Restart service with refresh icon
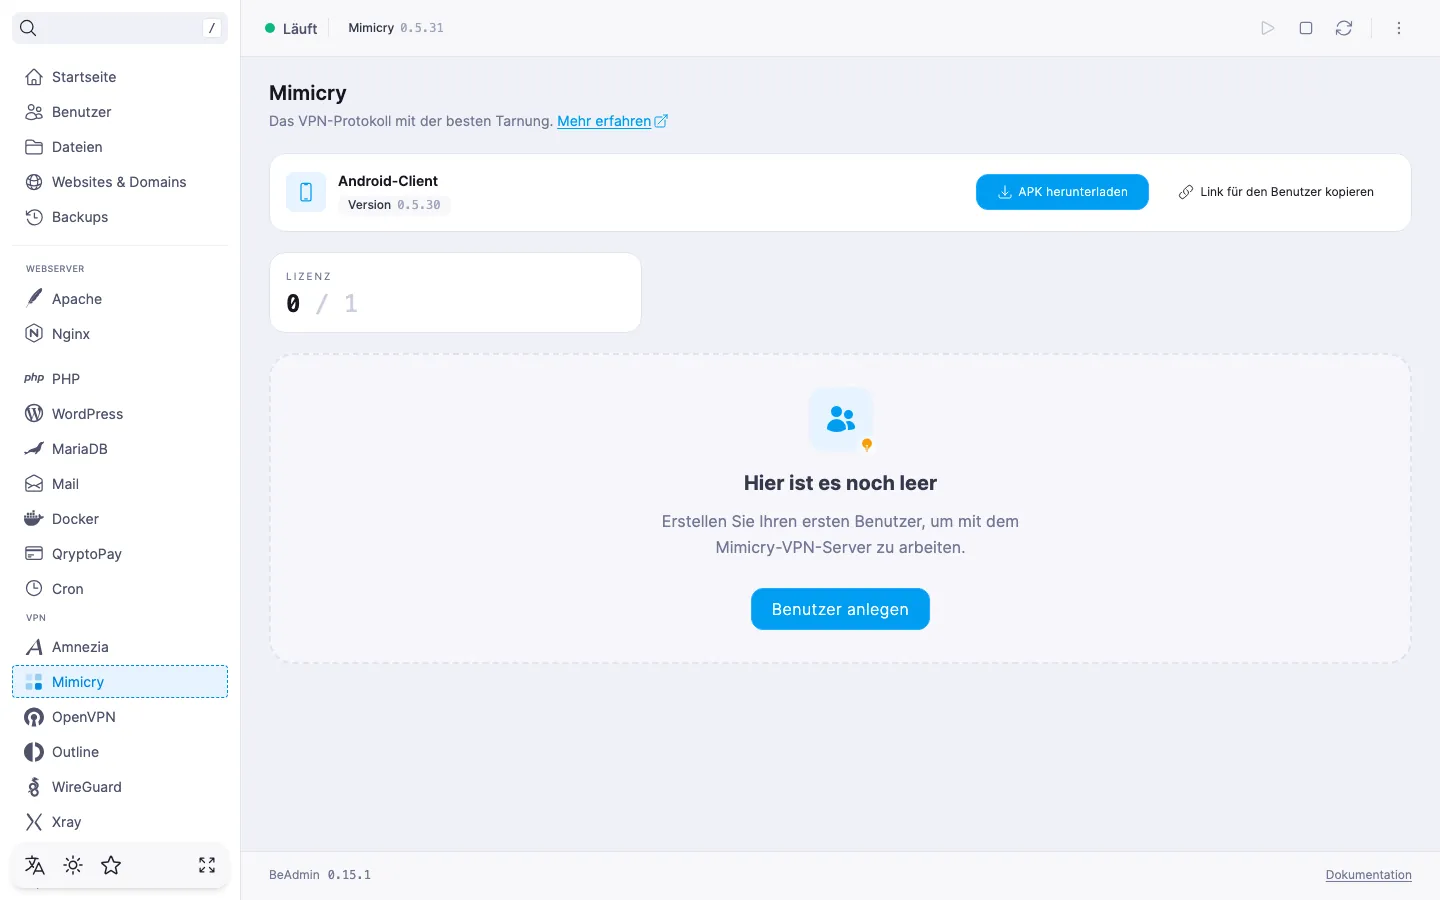The height and width of the screenshot is (900, 1440). 1344,28
